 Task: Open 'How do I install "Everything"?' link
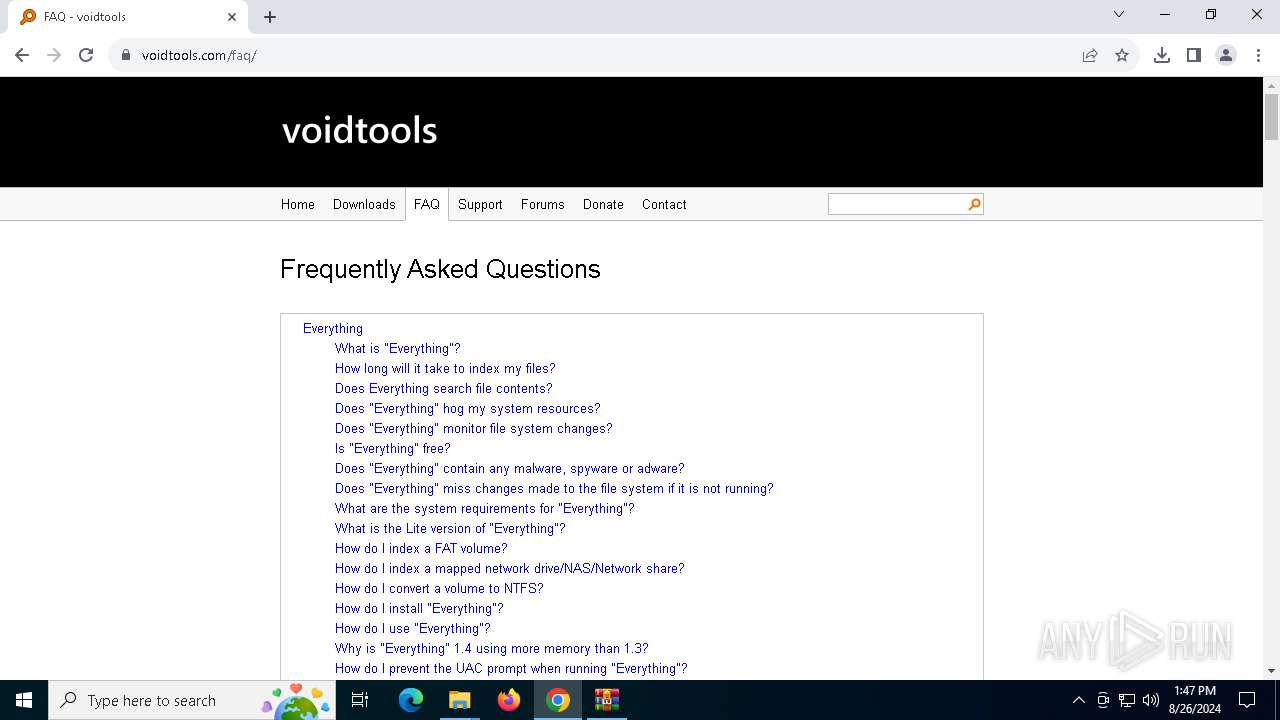tap(419, 608)
